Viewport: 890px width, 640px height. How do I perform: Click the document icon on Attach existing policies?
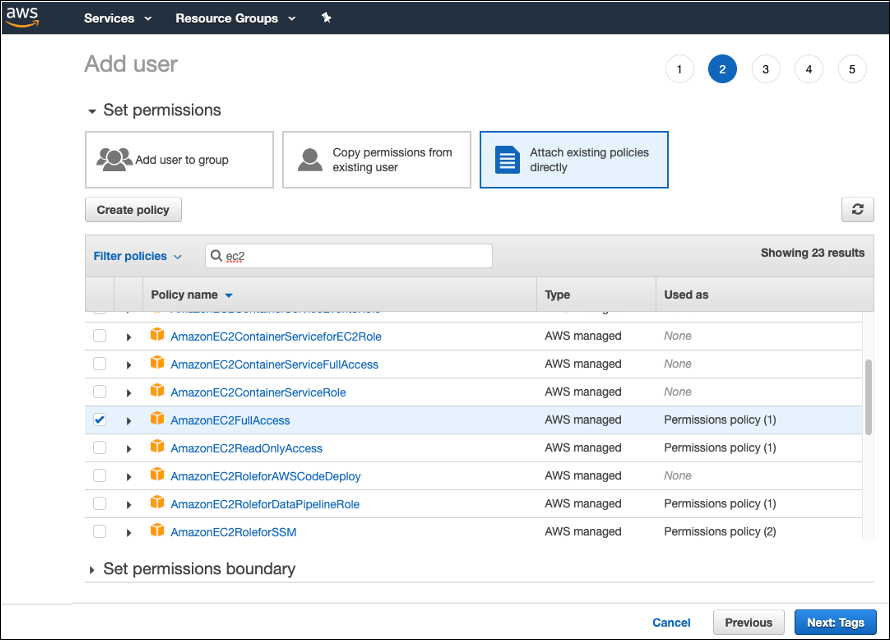click(507, 159)
